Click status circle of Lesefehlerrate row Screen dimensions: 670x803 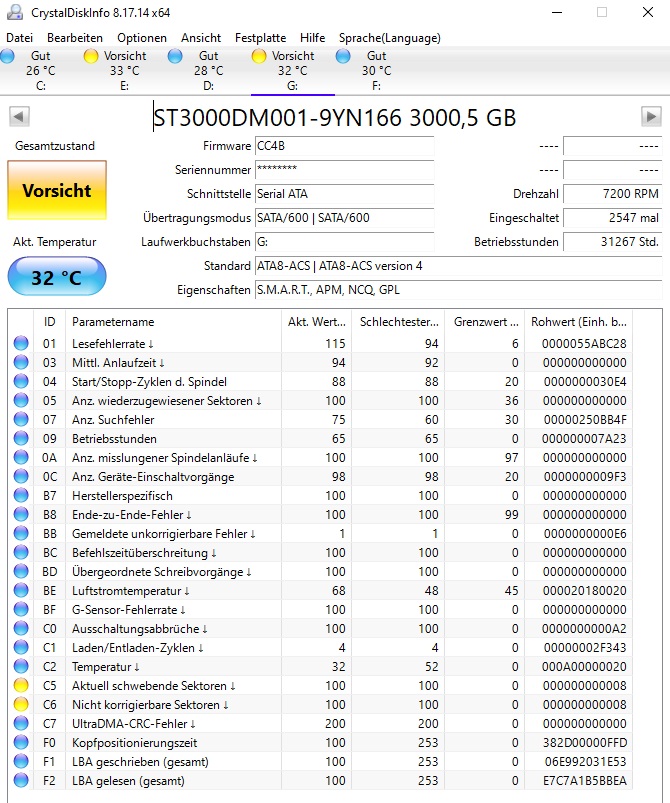21,343
